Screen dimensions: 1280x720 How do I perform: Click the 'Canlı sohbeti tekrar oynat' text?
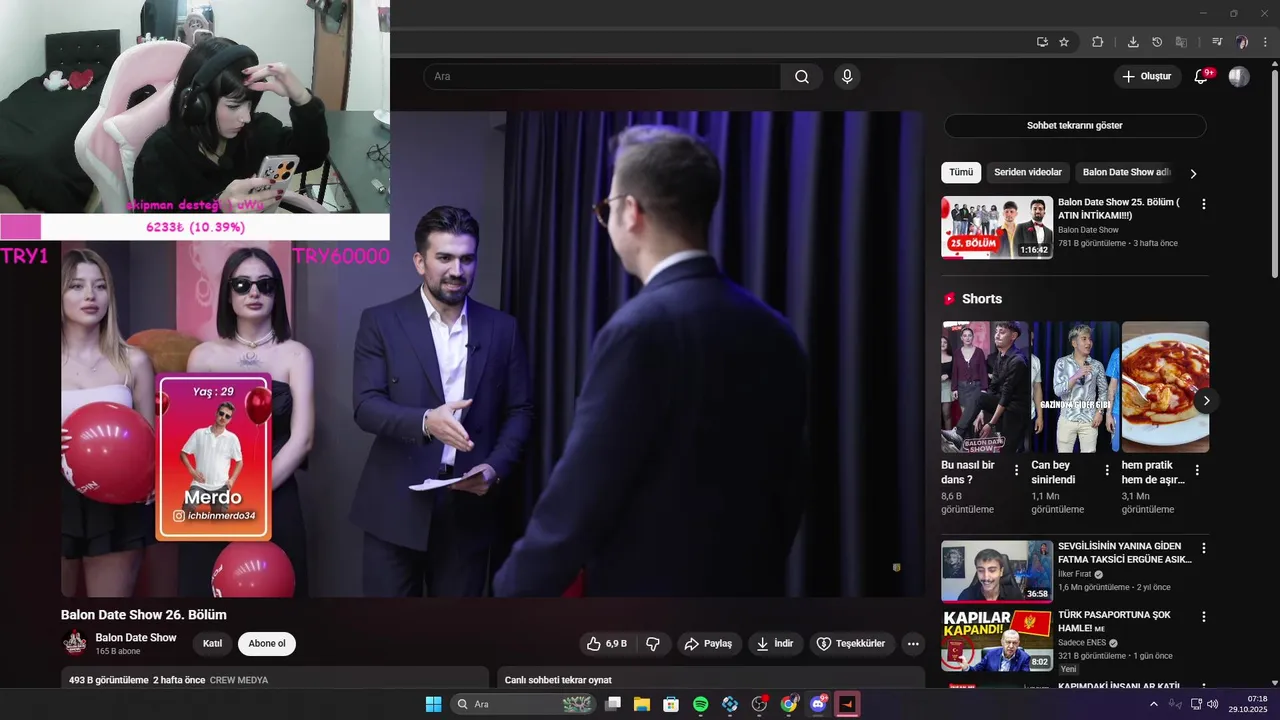pyautogui.click(x=558, y=680)
